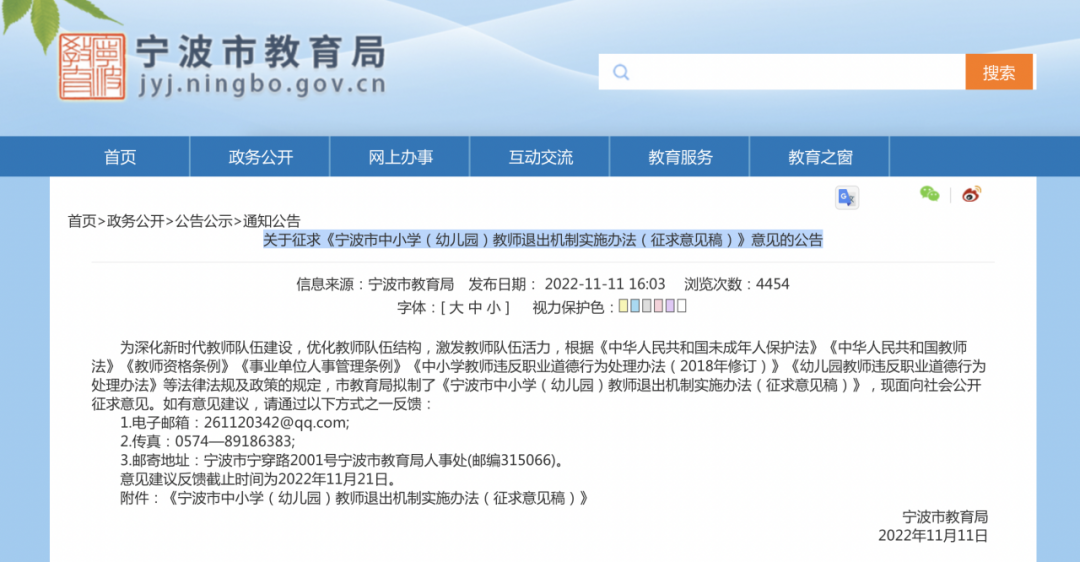Select the pink eye-protection color swatch

[x=658, y=306]
